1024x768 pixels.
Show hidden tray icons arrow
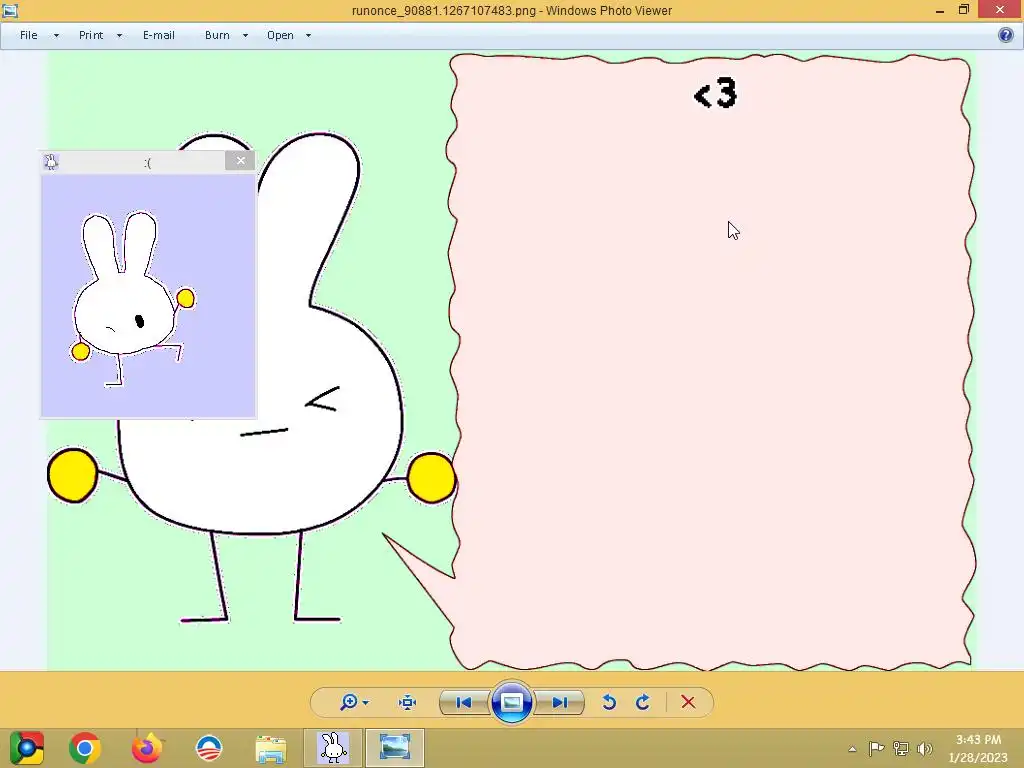click(852, 749)
